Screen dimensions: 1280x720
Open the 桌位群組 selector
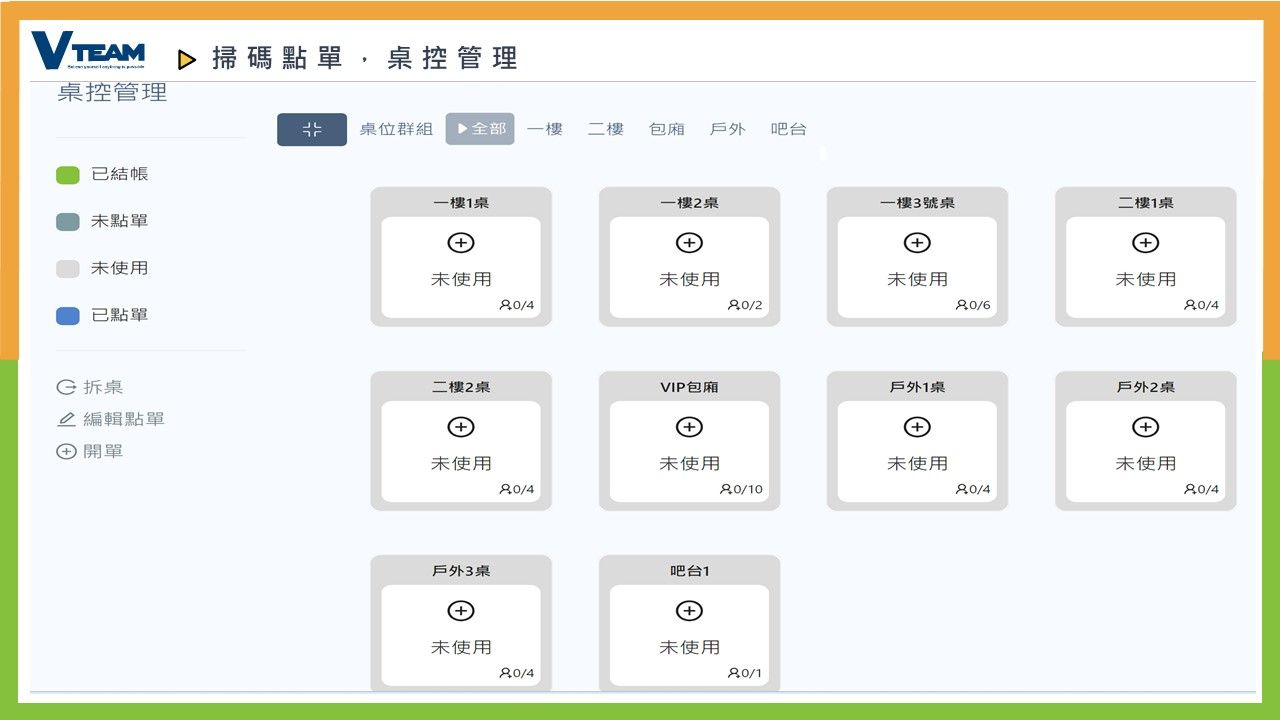point(395,129)
